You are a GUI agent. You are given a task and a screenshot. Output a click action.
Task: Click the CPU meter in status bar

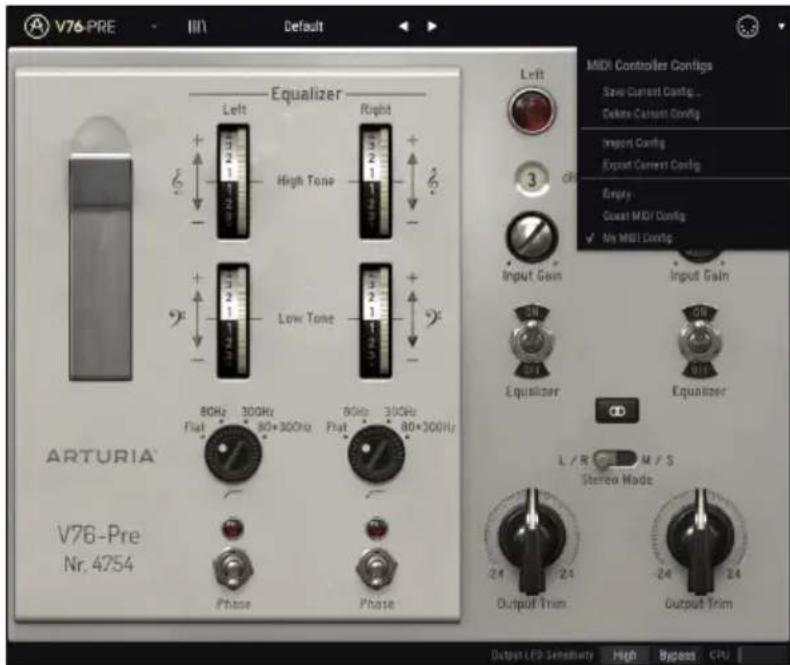[x=748, y=655]
